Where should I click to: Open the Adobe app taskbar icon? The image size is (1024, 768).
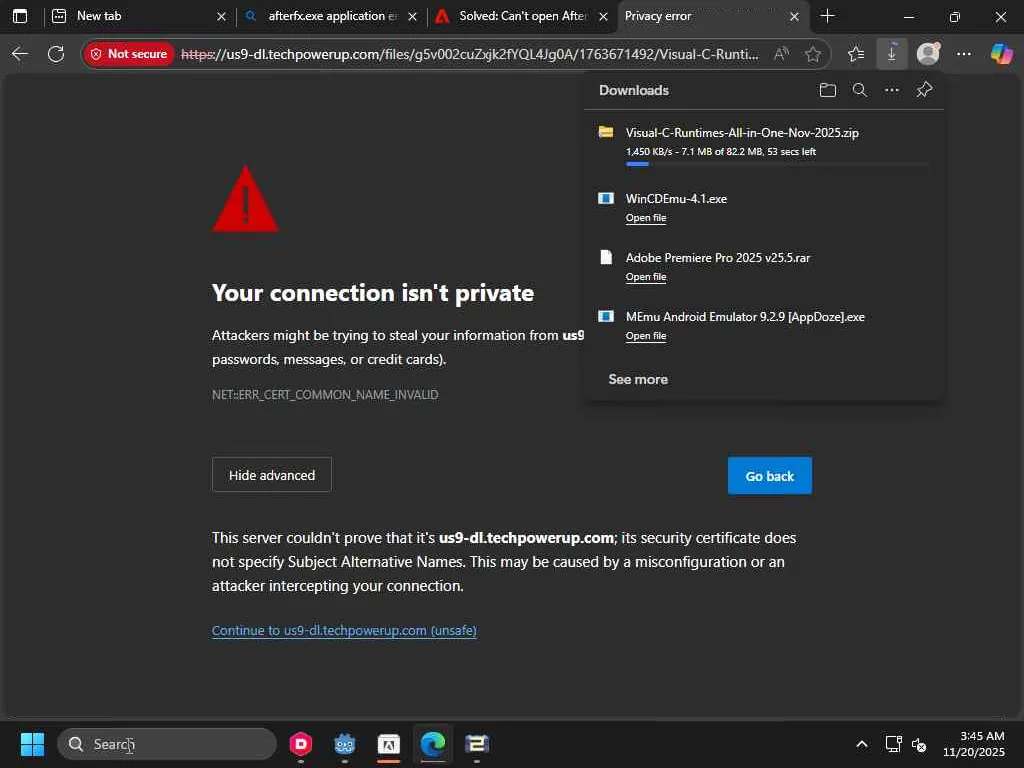389,744
